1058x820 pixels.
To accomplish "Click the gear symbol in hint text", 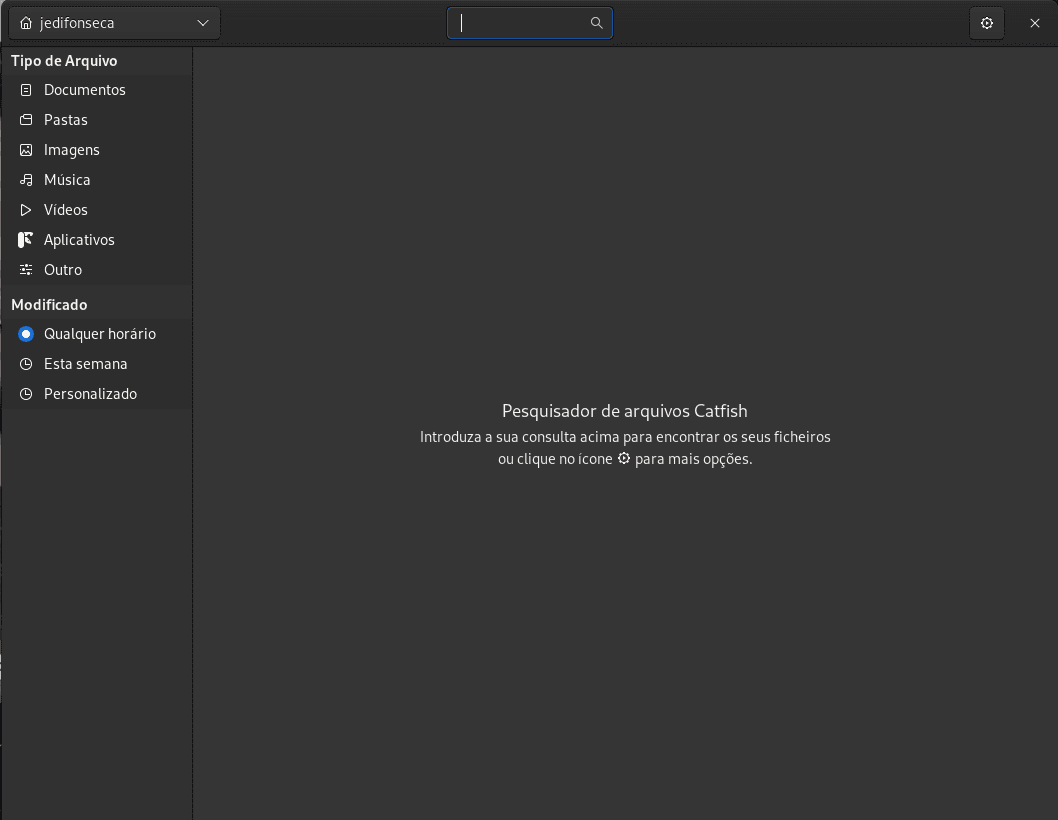I will click(x=624, y=458).
